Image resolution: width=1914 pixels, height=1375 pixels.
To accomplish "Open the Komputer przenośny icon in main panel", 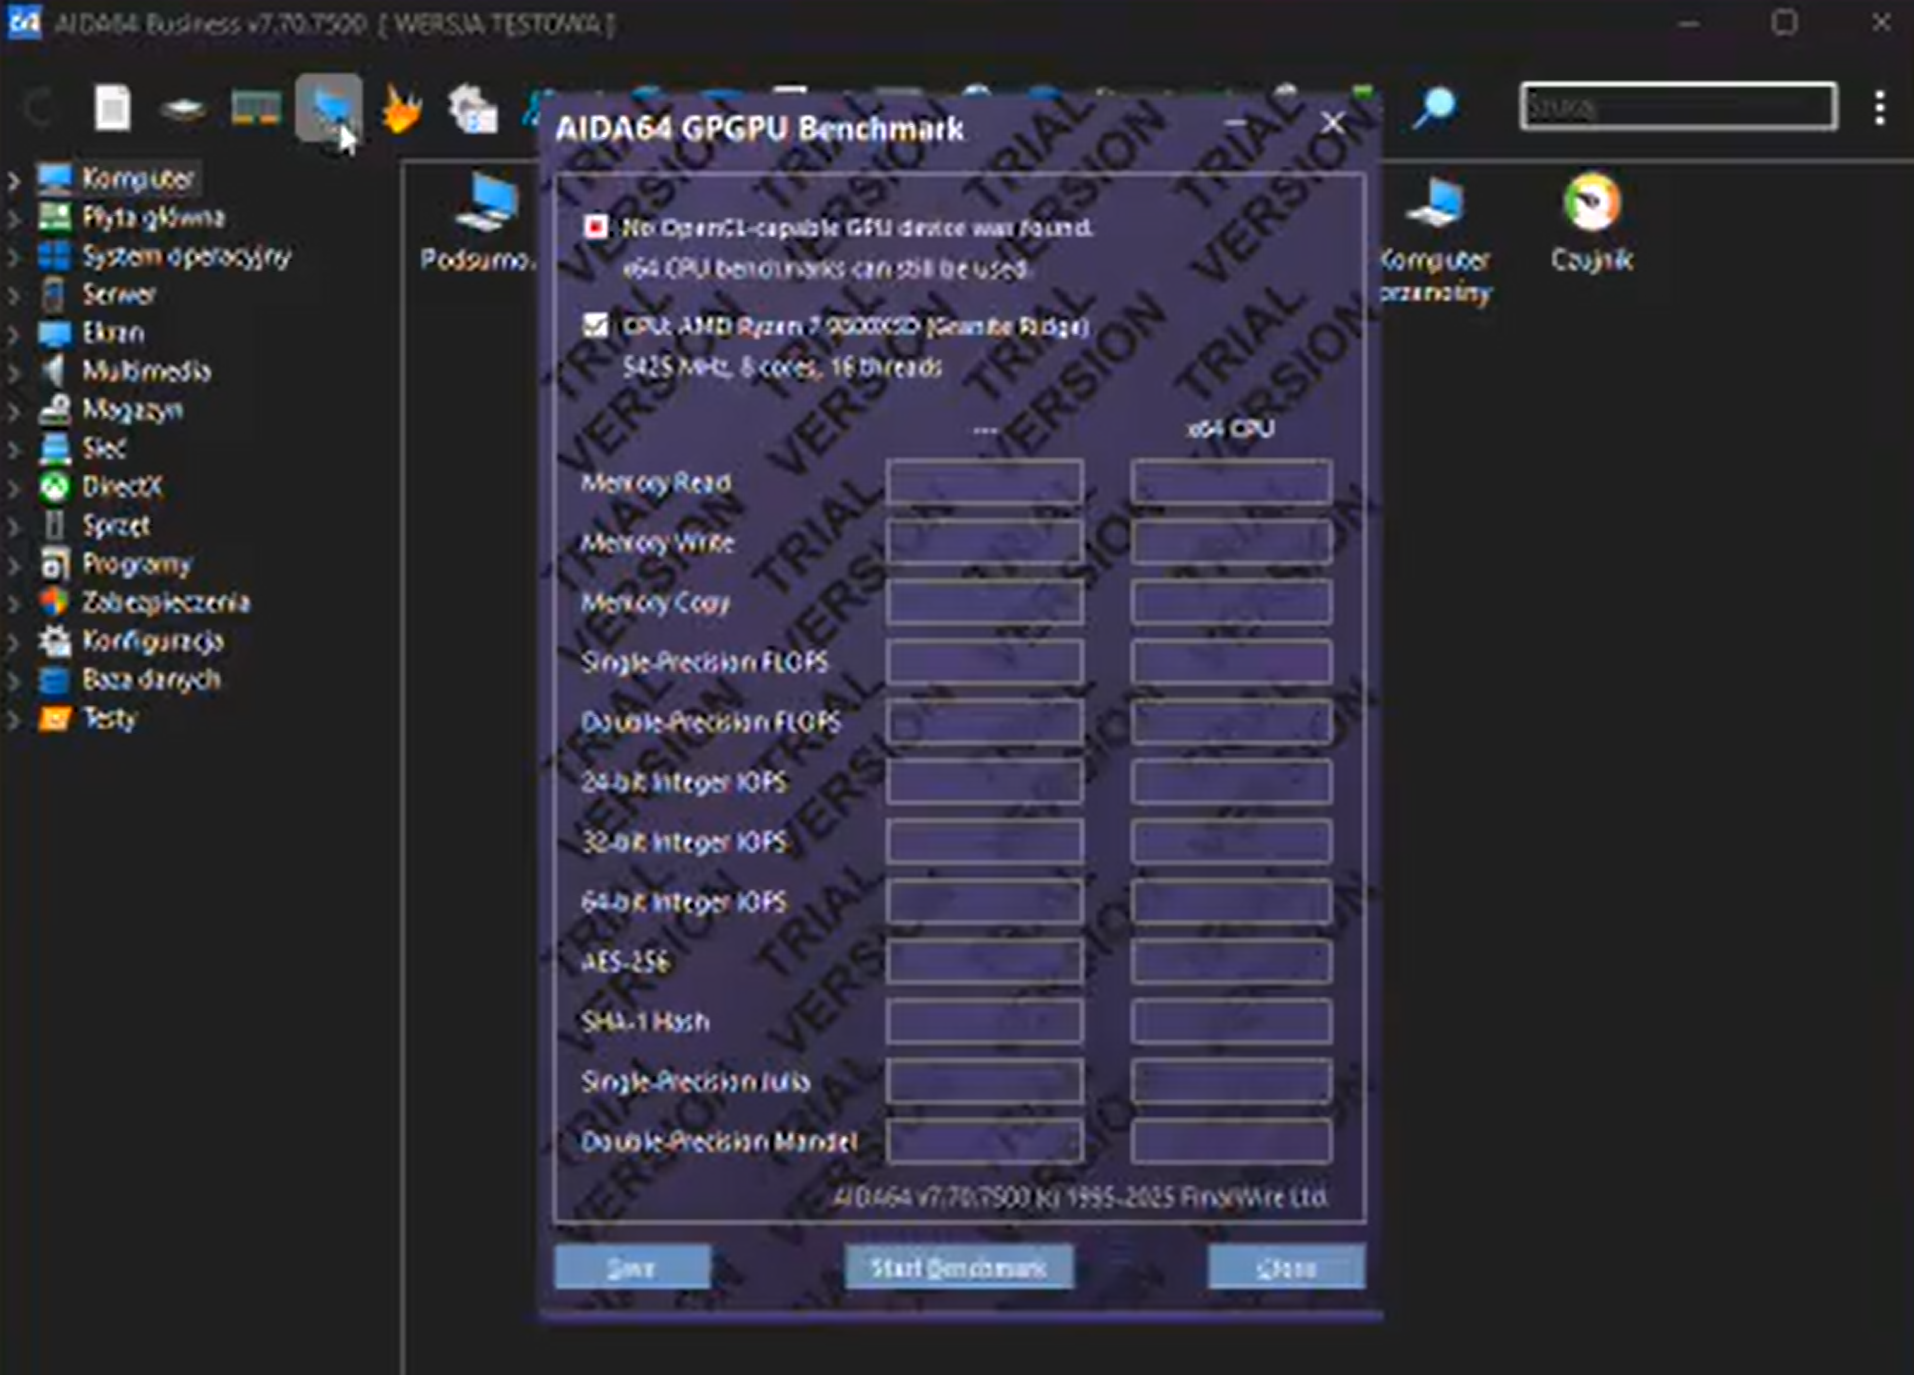I will pyautogui.click(x=1436, y=205).
